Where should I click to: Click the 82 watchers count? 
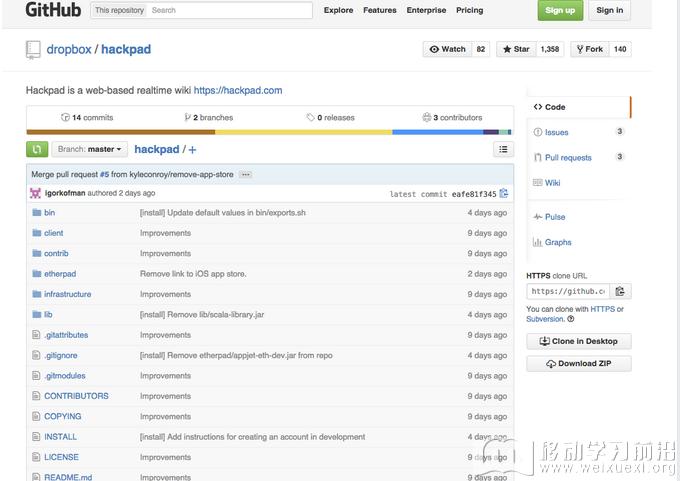pyautogui.click(x=481, y=49)
